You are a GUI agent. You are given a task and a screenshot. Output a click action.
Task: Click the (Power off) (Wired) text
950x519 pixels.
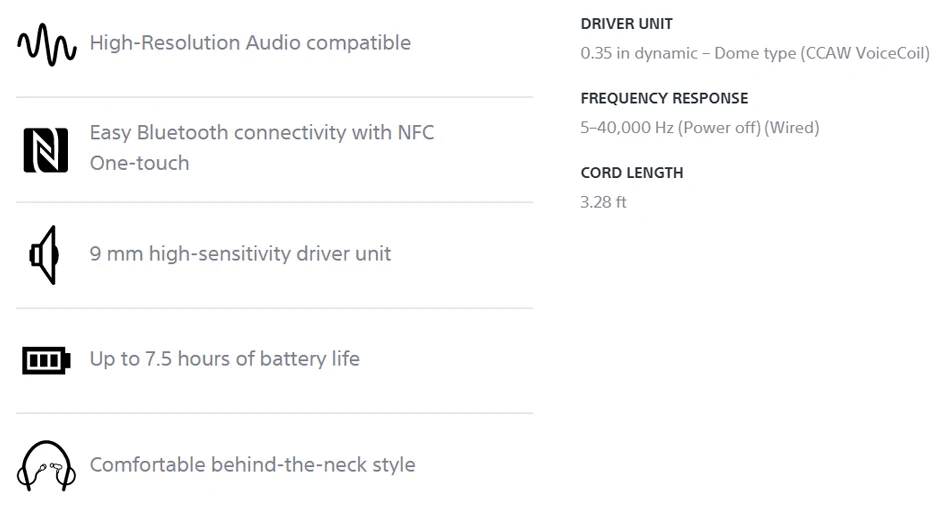pos(749,128)
